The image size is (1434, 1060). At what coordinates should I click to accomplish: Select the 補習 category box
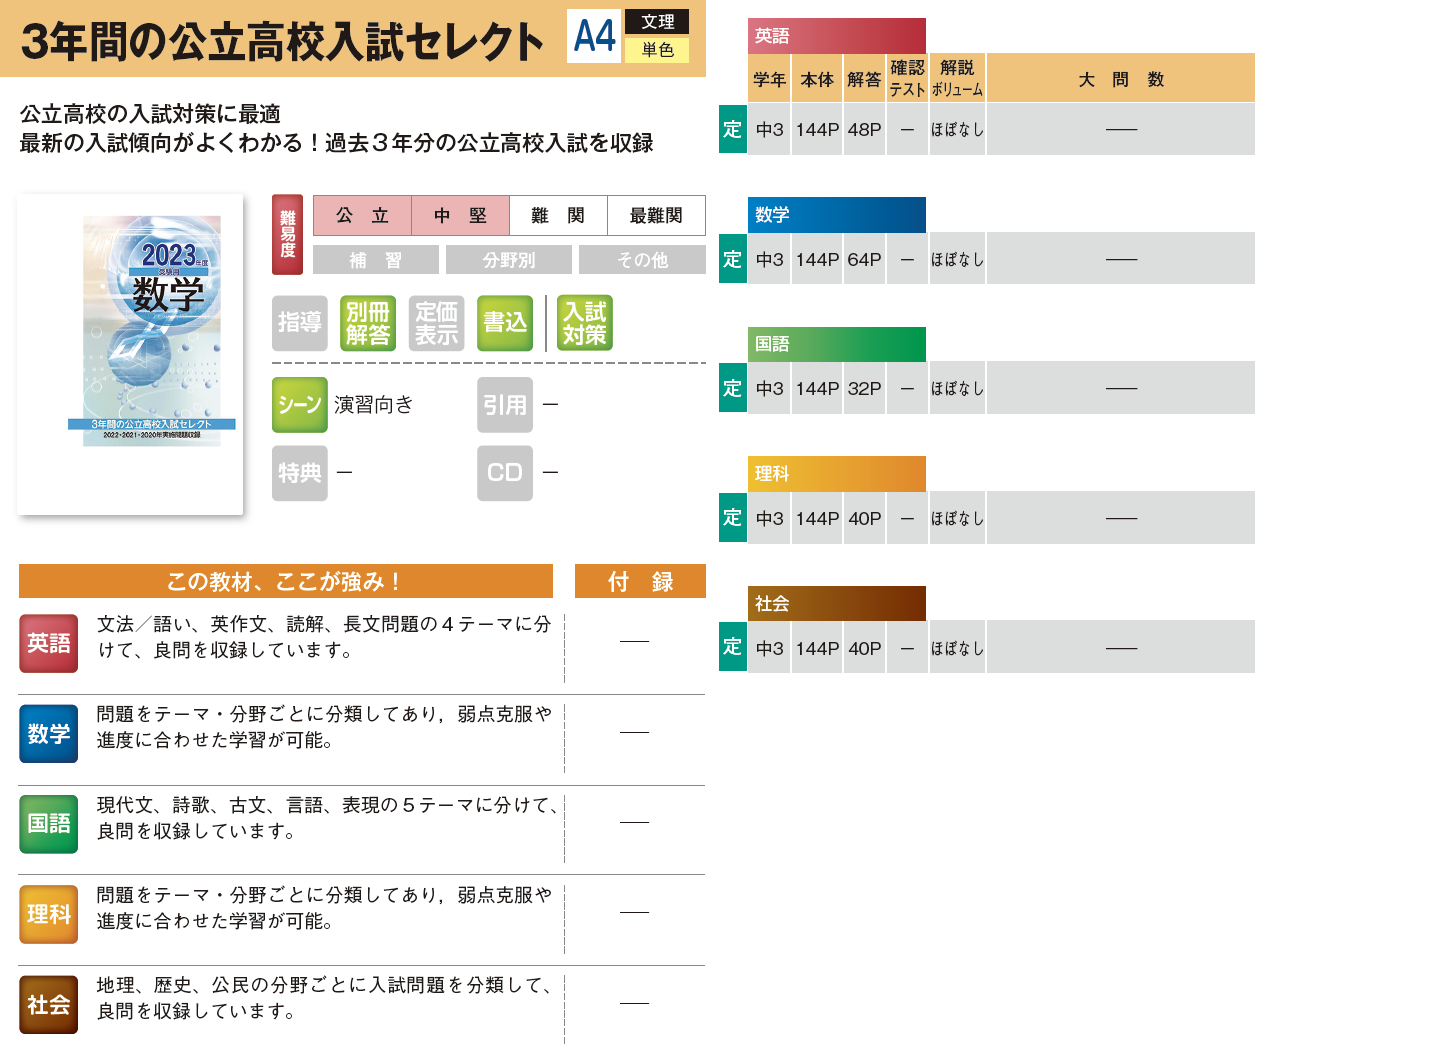click(x=376, y=260)
